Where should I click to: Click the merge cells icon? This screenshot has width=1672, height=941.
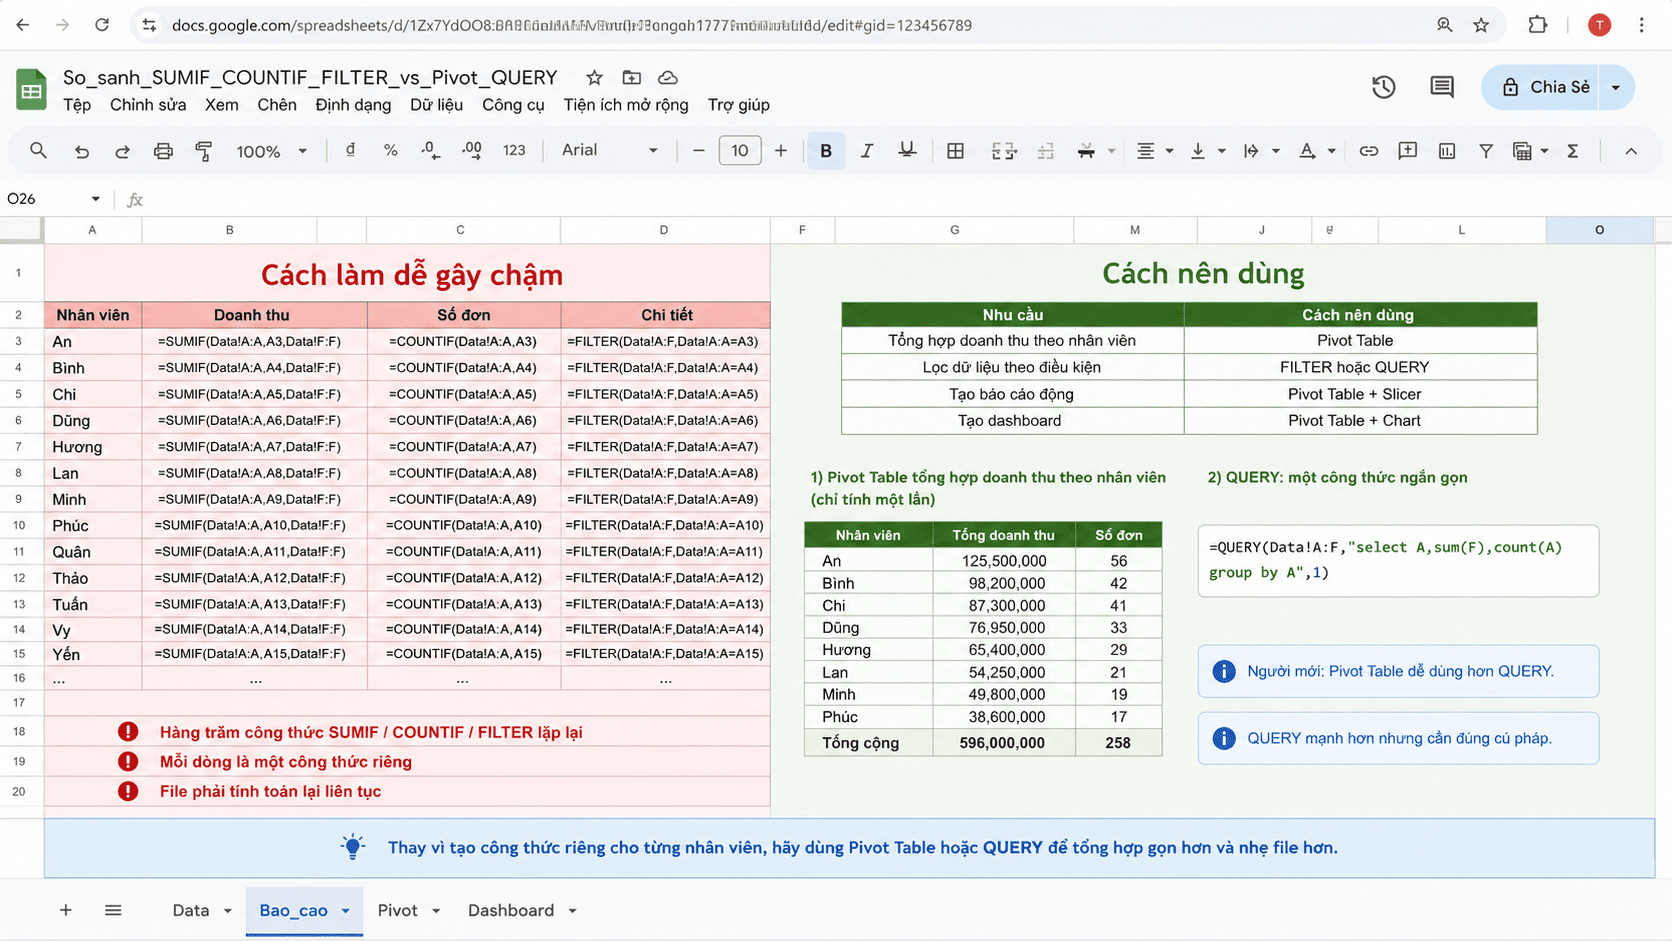tap(1004, 151)
